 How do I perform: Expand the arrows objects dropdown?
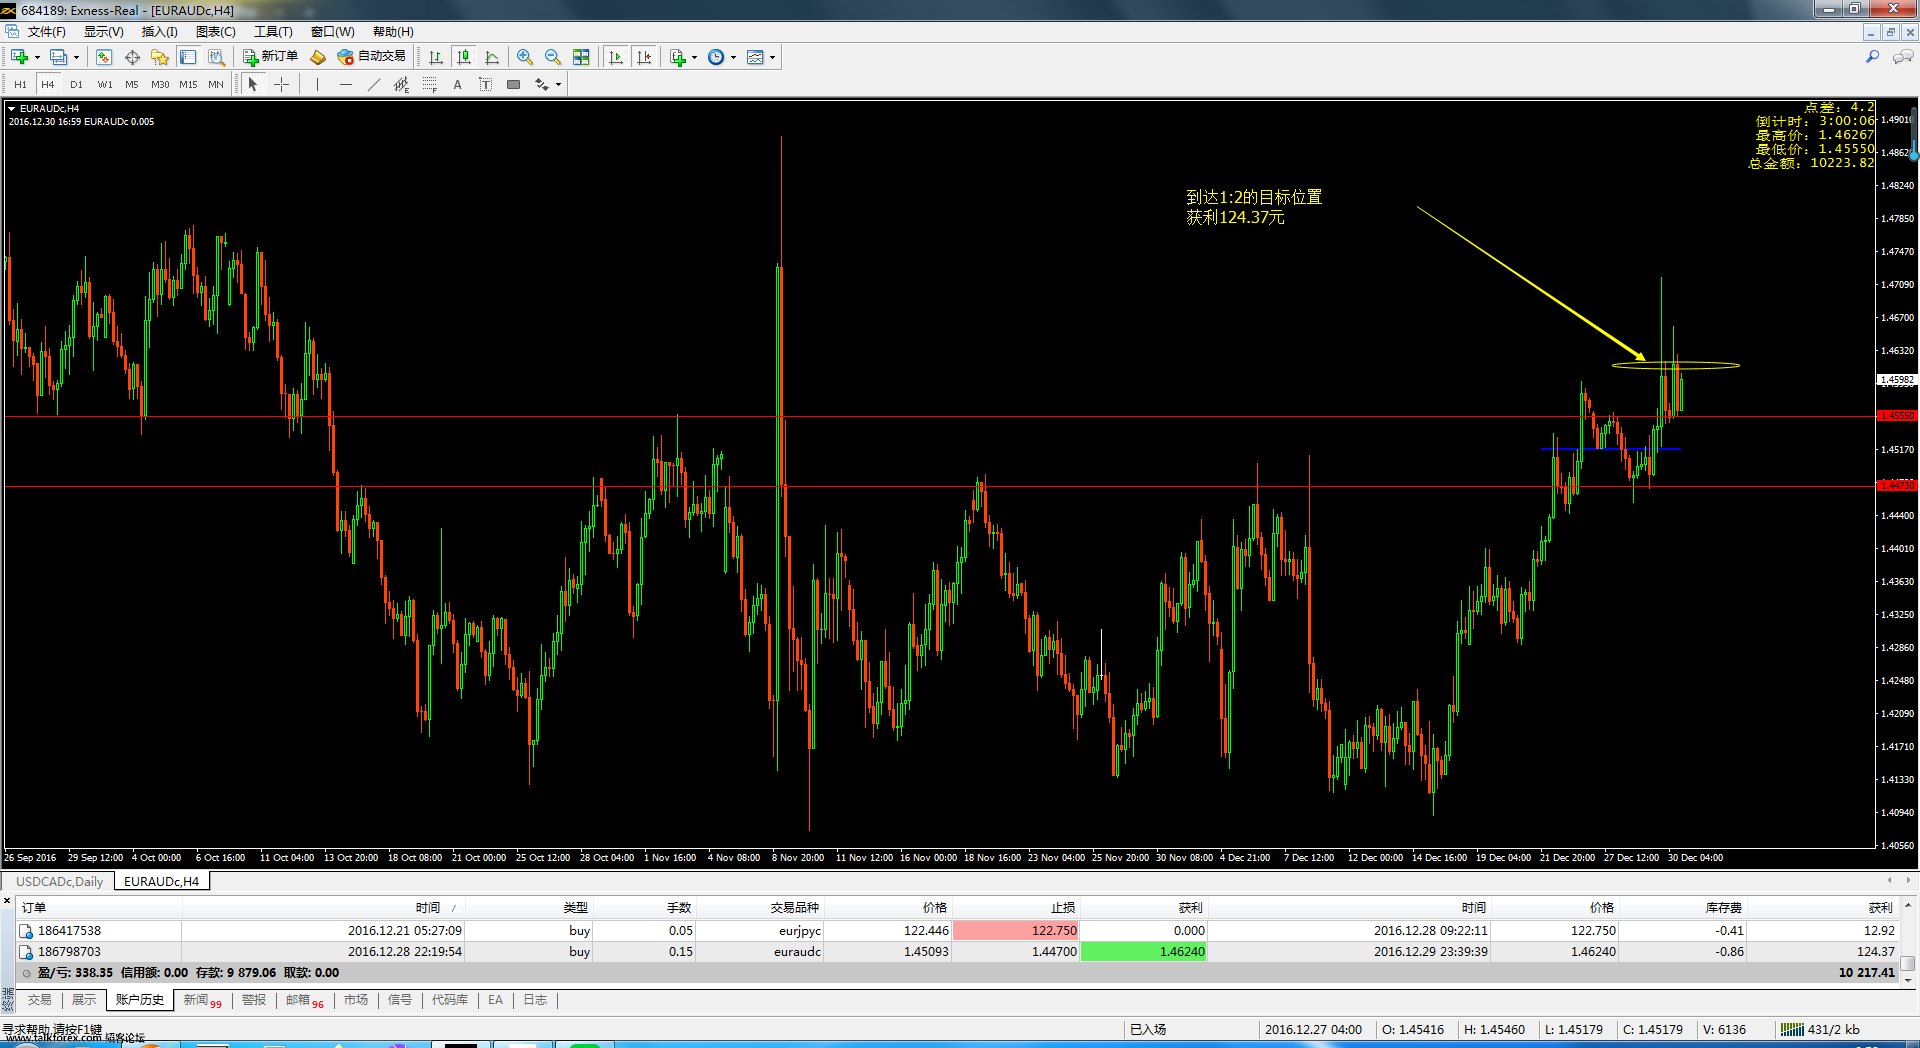(x=558, y=85)
